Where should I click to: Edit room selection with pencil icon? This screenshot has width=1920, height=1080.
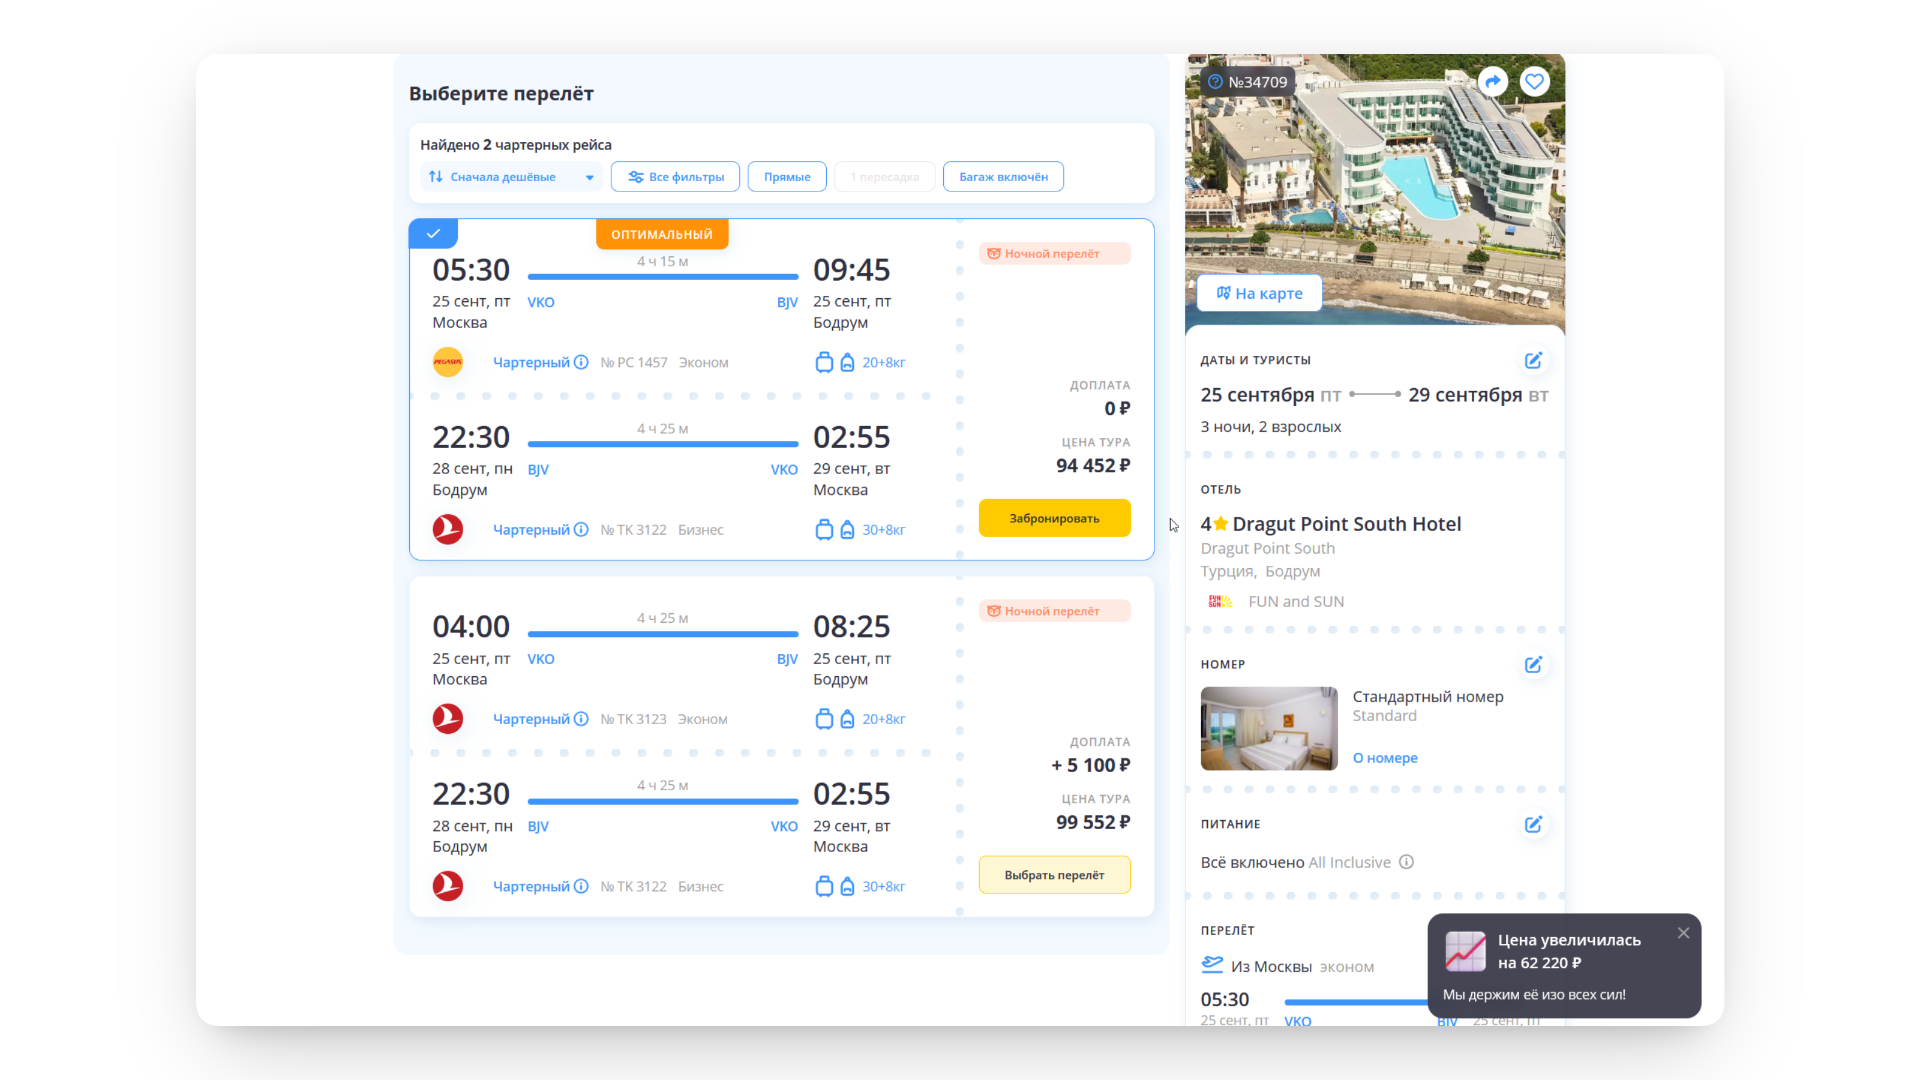pos(1533,665)
